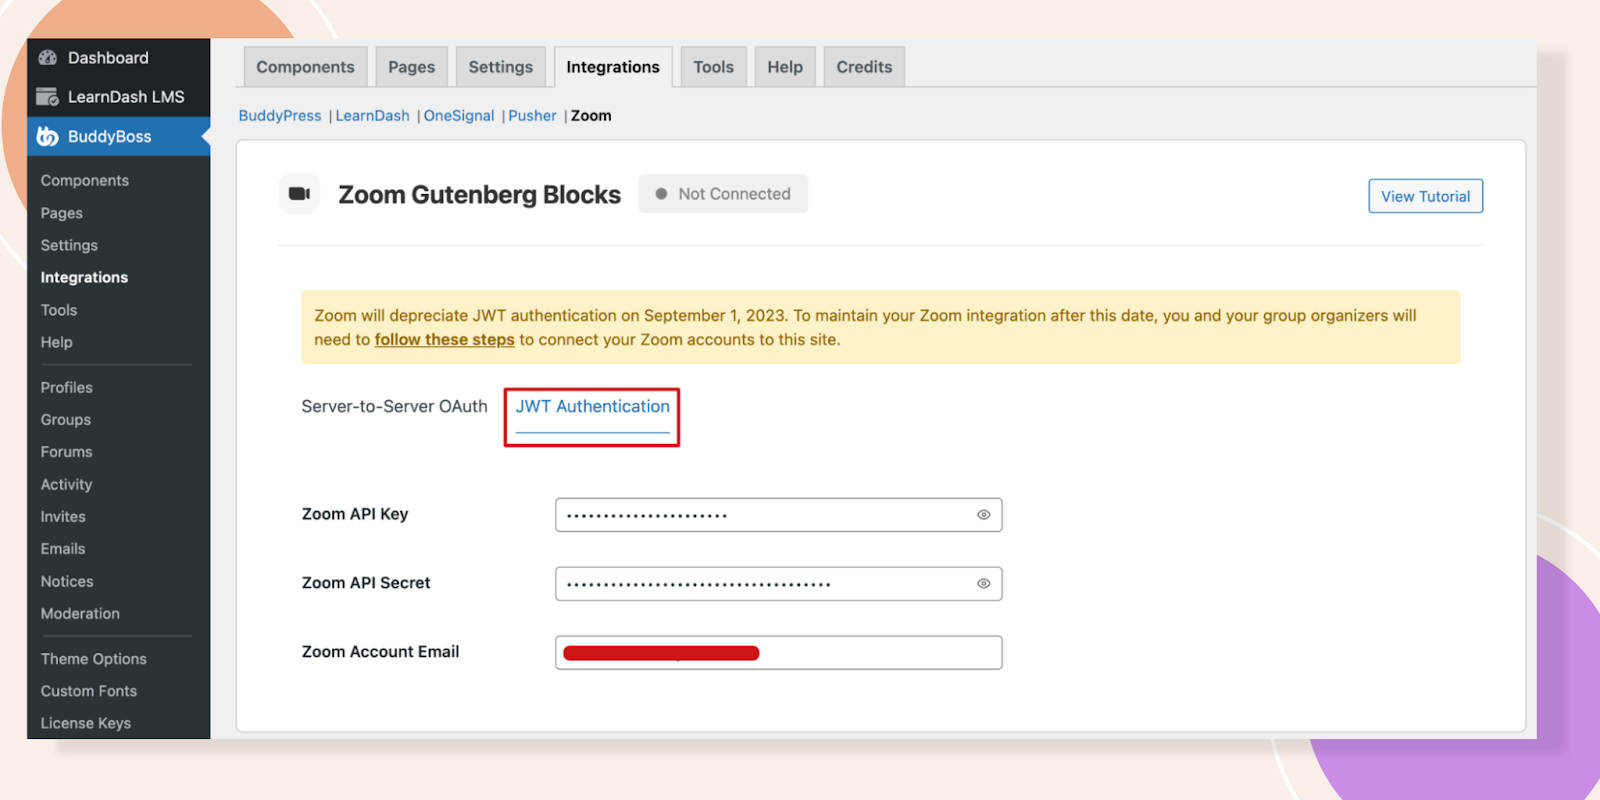The width and height of the screenshot is (1600, 800).
Task: Open Theme Options in the sidebar
Action: pyautogui.click(x=93, y=659)
